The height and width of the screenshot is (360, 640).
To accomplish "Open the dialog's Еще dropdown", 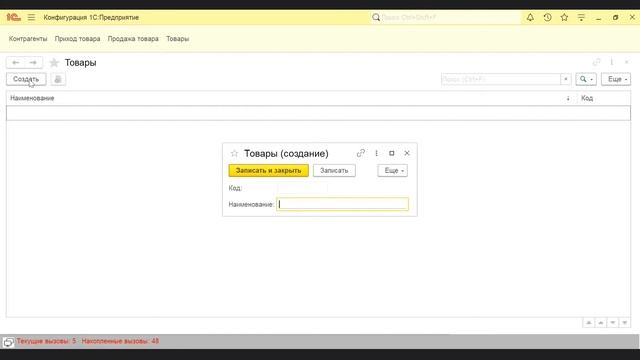I will (393, 171).
